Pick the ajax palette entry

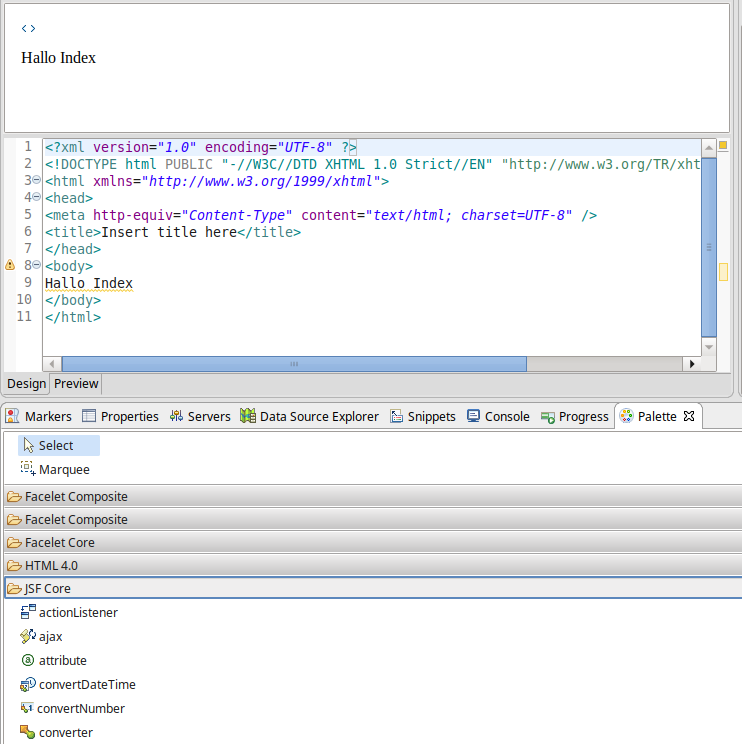click(x=50, y=636)
